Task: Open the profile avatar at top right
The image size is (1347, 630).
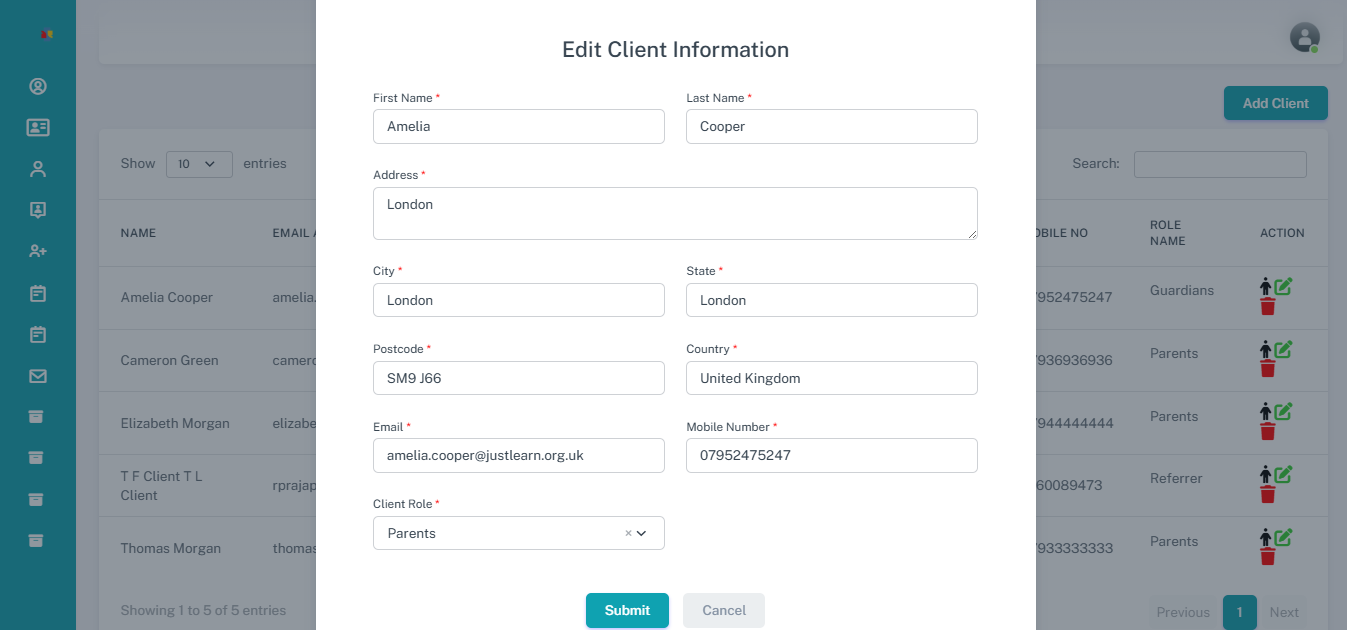Action: 1304,37
